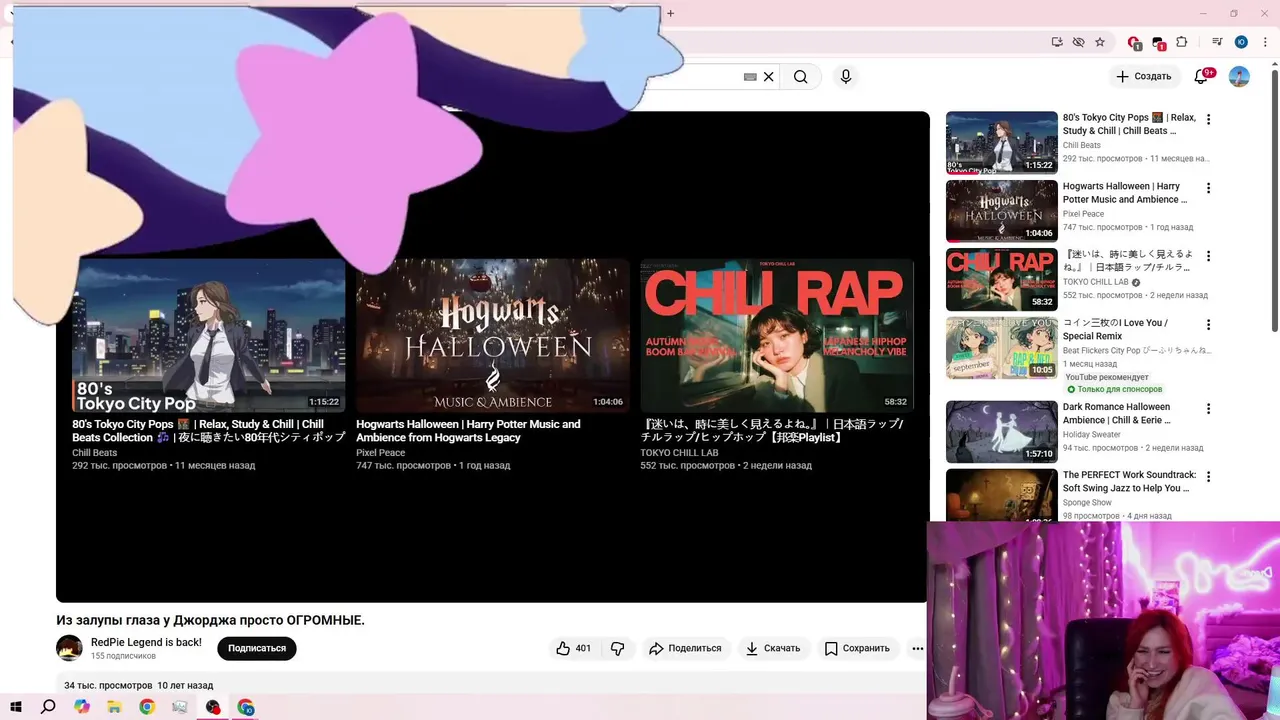
Task: Click the RedPie channel avatar
Action: pos(69,648)
